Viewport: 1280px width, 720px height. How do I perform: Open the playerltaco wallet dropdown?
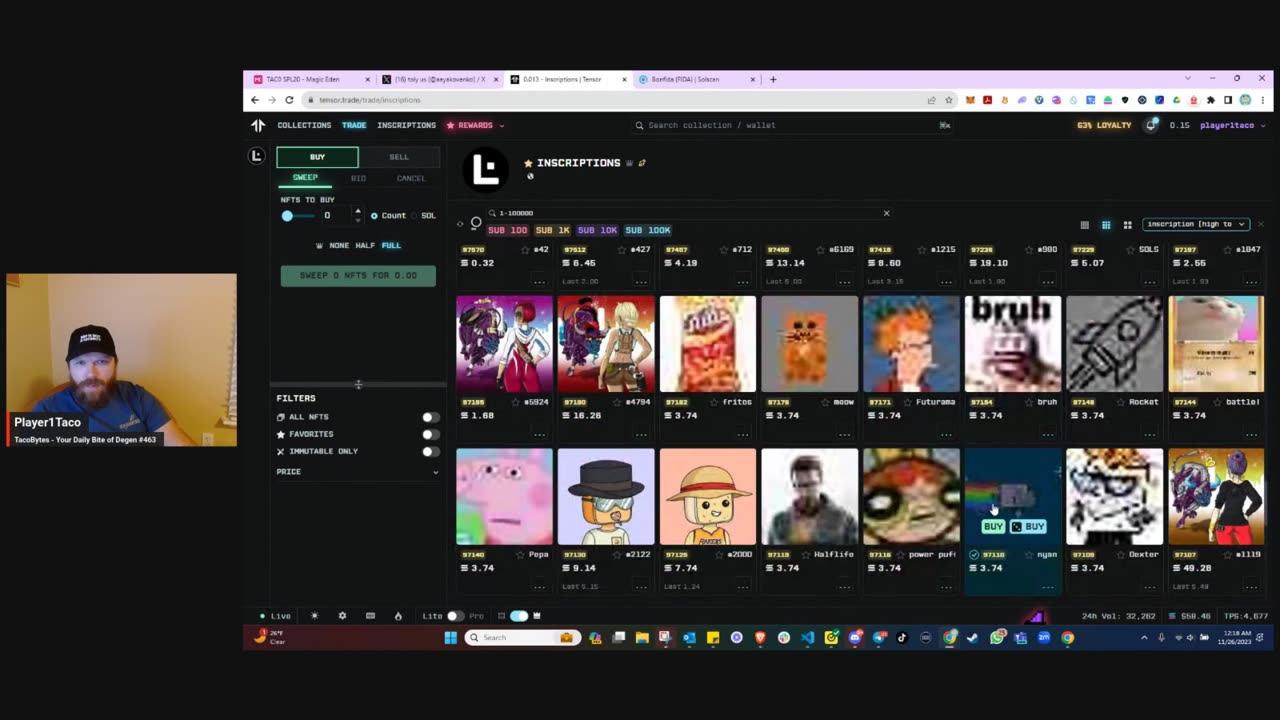(x=1232, y=125)
